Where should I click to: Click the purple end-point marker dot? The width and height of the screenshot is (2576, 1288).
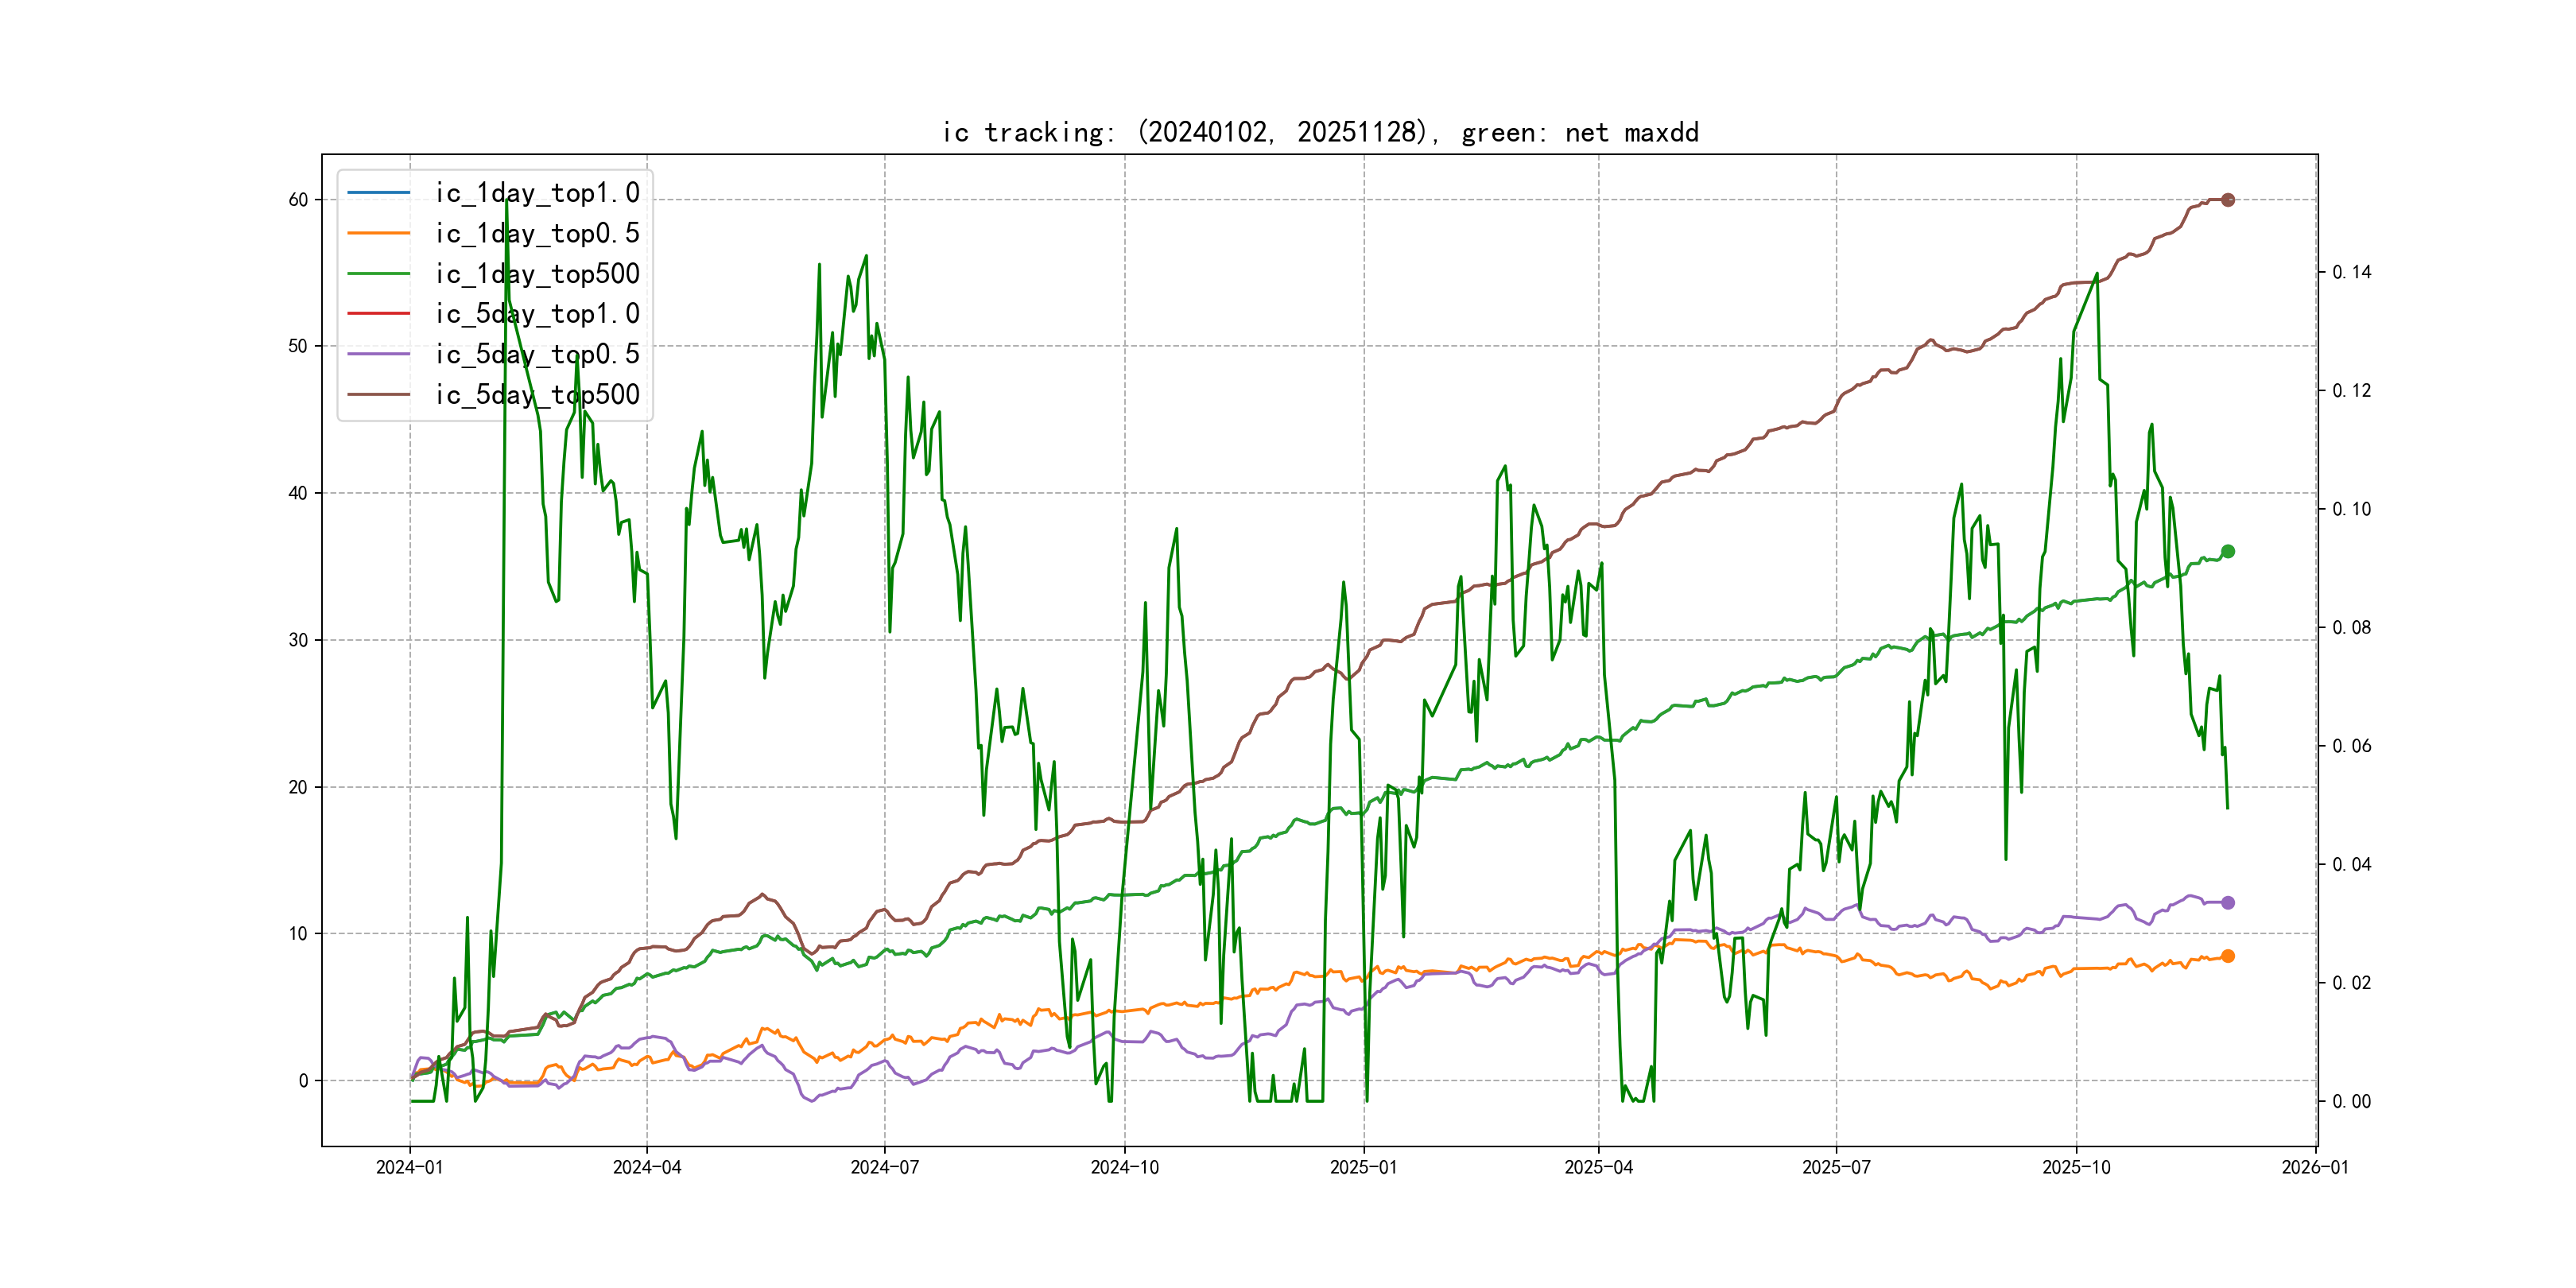[2227, 902]
